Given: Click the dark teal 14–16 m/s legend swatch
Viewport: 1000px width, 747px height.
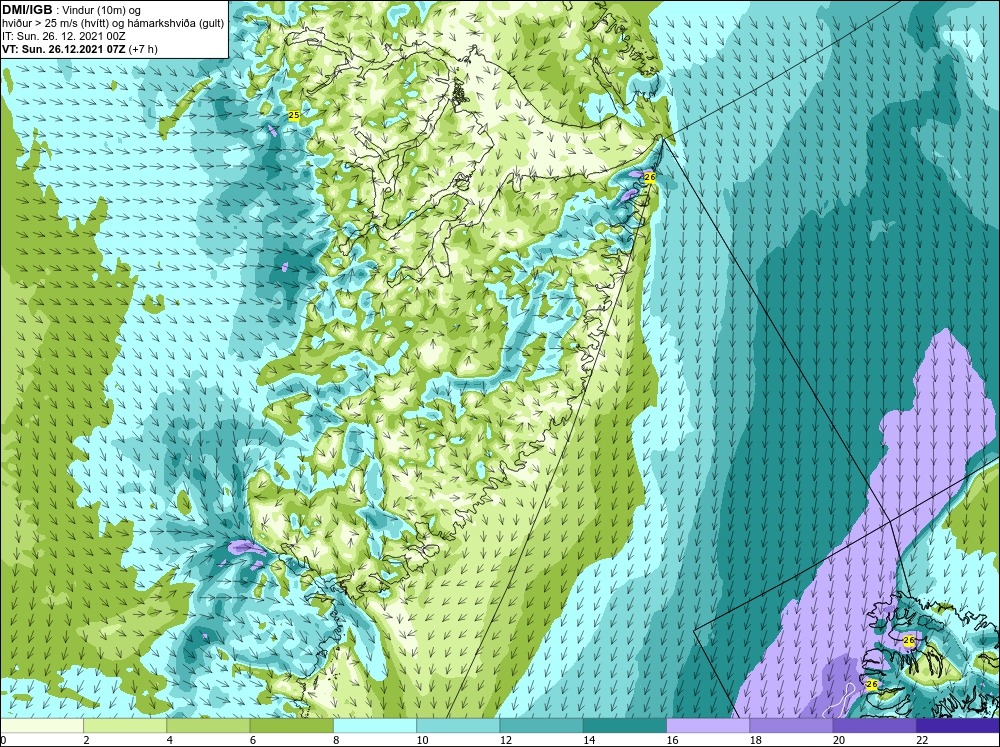Looking at the screenshot, I should (625, 725).
